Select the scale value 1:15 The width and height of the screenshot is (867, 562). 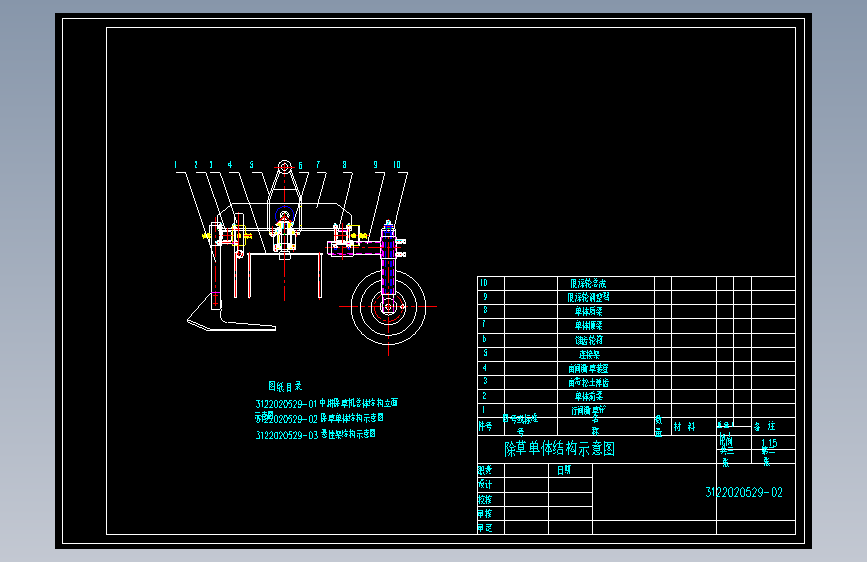[769, 443]
